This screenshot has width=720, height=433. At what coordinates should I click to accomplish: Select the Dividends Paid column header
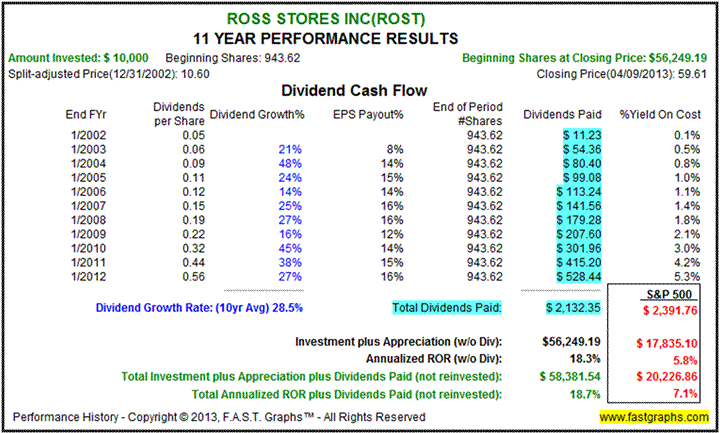coord(562,114)
